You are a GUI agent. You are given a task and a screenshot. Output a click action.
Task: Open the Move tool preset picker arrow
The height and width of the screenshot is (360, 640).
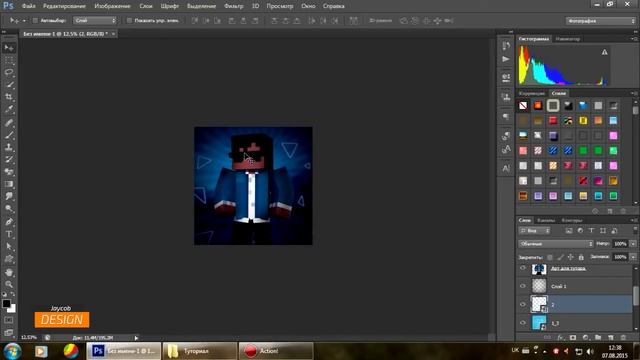tap(24, 21)
